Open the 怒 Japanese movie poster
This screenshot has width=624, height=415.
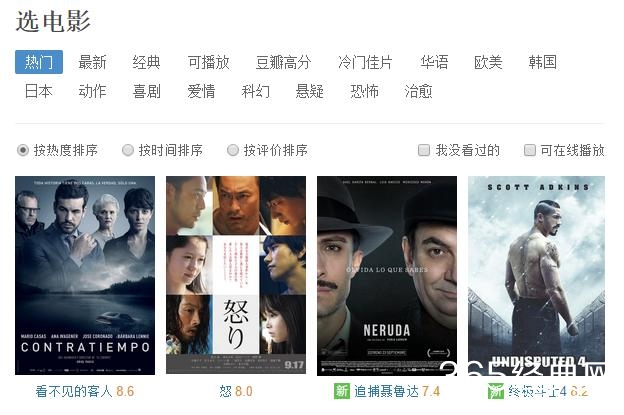tap(236, 275)
